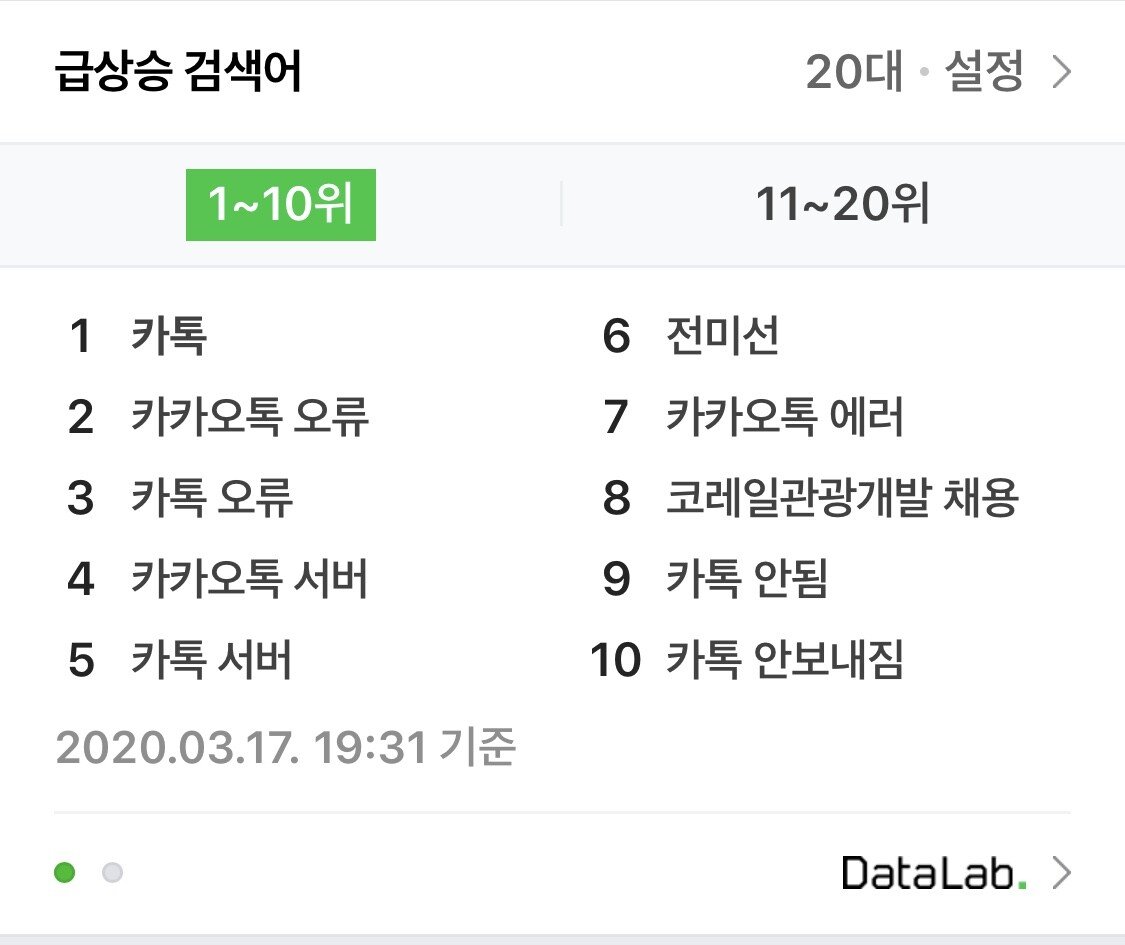Image resolution: width=1125 pixels, height=945 pixels.
Task: Click the 급상승 검색어 heading
Action: (x=178, y=73)
